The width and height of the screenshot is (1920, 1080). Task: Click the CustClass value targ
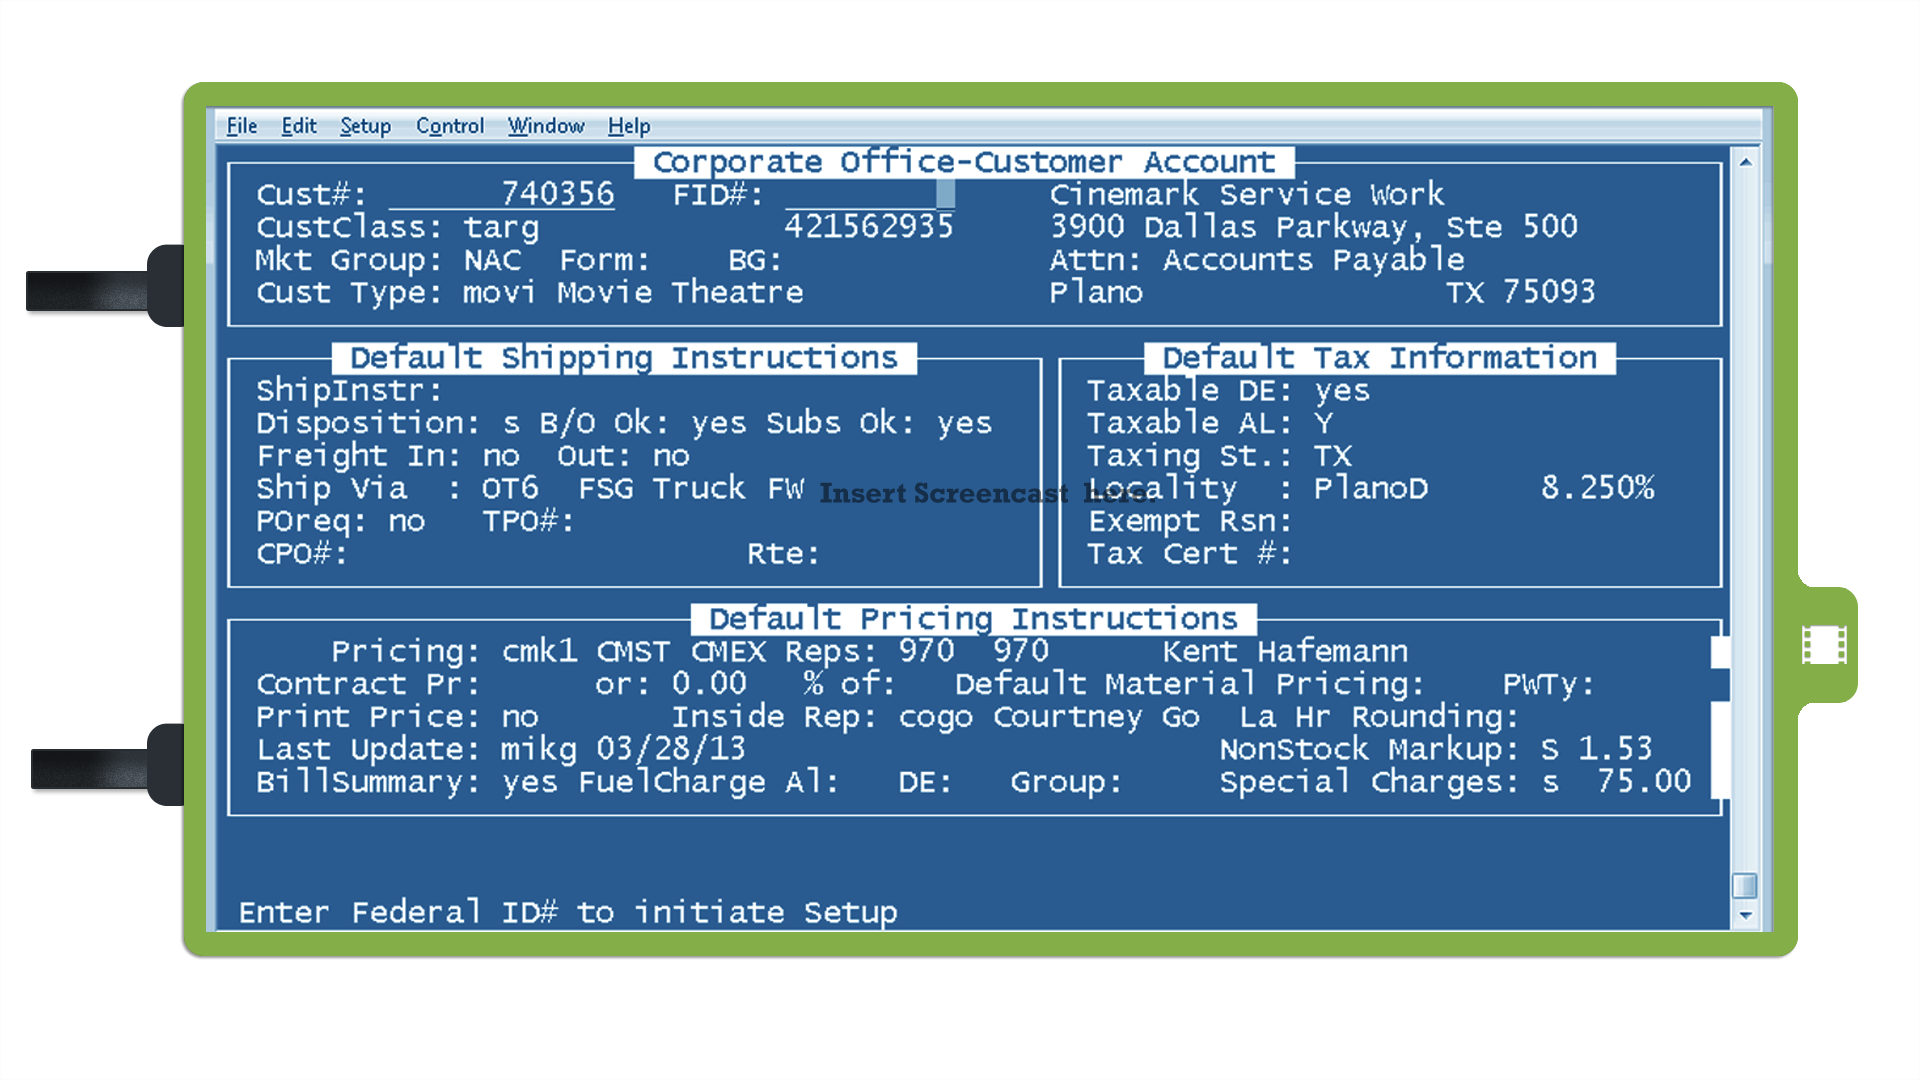click(501, 228)
